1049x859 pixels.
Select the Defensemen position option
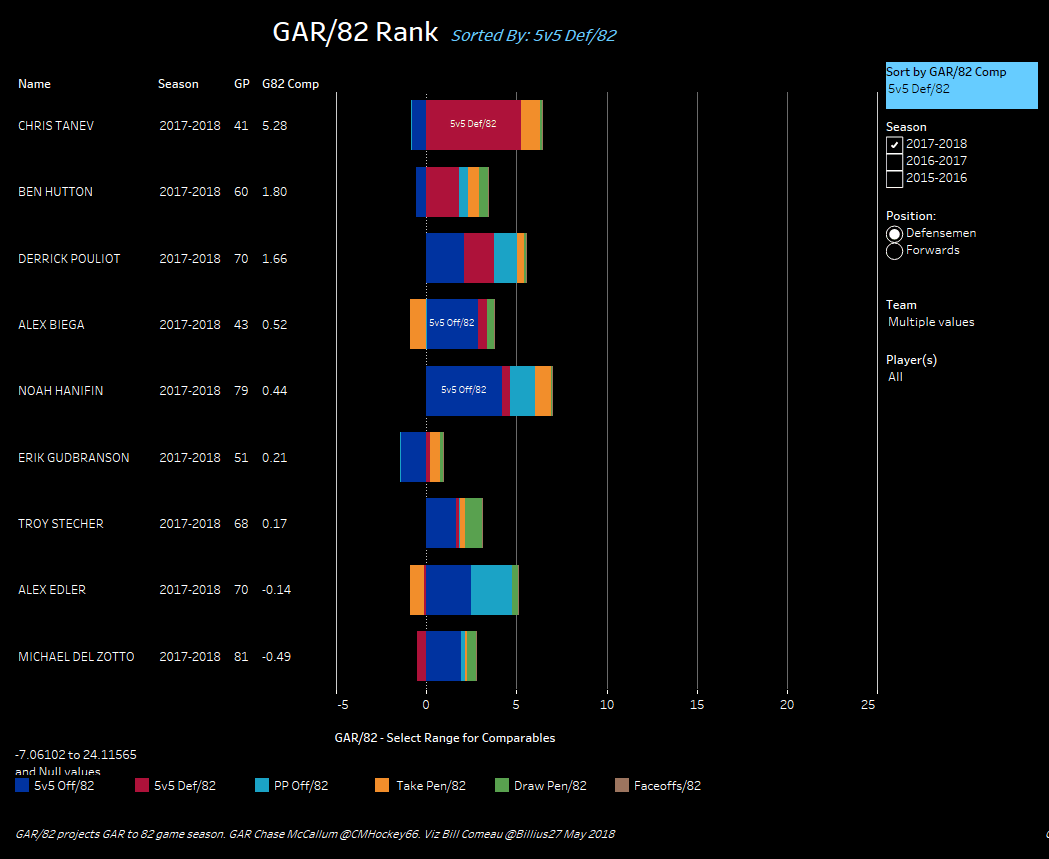[894, 233]
